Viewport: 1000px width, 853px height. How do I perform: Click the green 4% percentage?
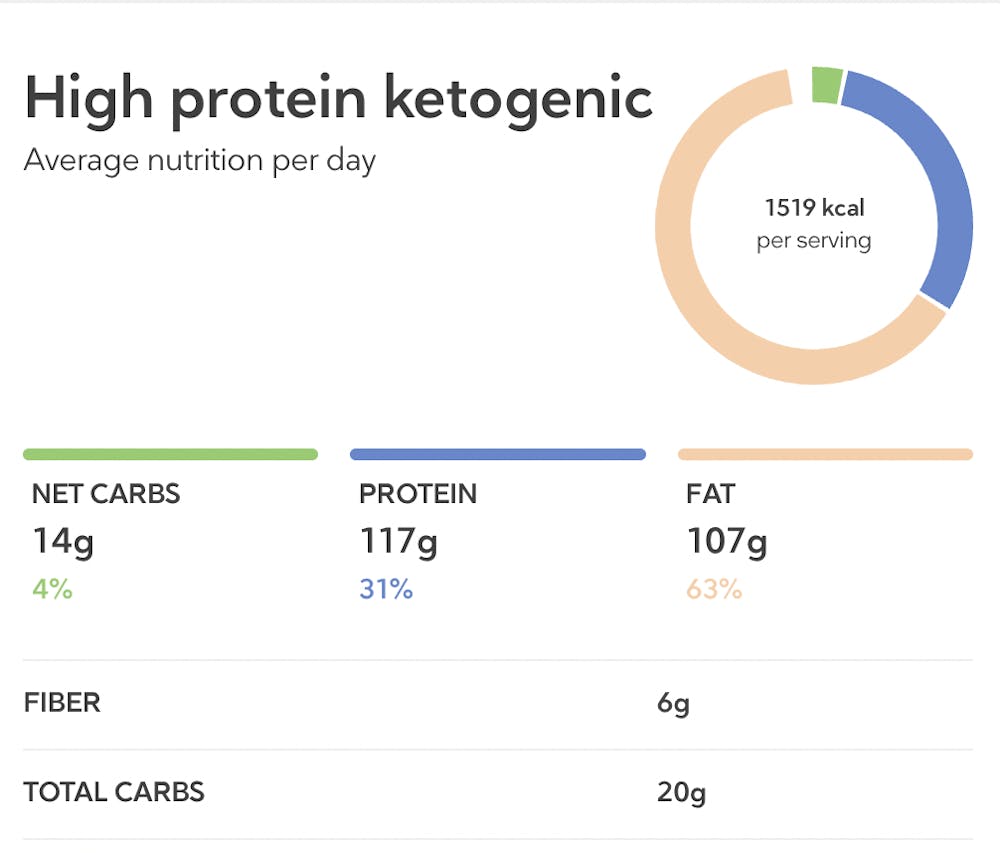[x=52, y=589]
